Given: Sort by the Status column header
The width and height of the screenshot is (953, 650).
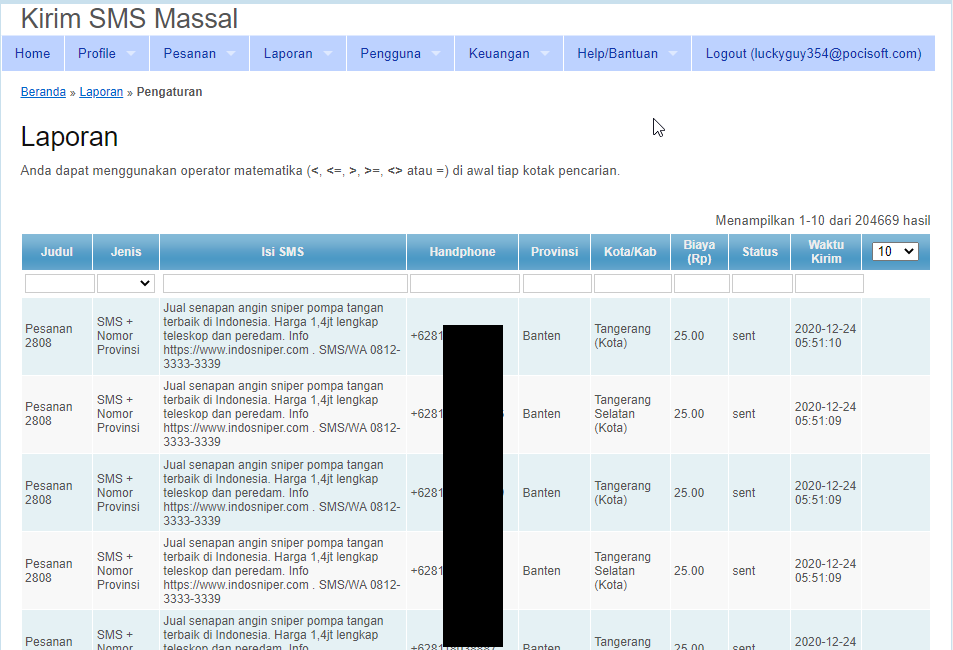Looking at the screenshot, I should pyautogui.click(x=760, y=252).
